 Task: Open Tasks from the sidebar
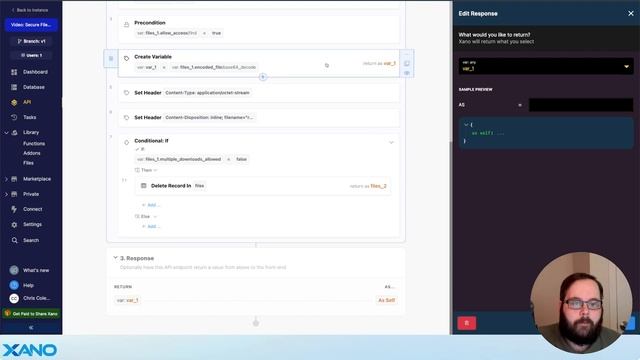click(x=29, y=117)
